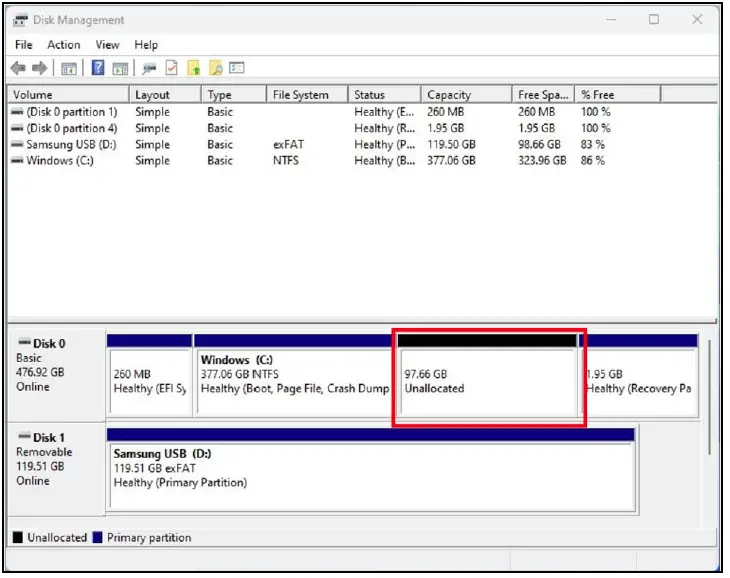Open the View menu

click(108, 45)
